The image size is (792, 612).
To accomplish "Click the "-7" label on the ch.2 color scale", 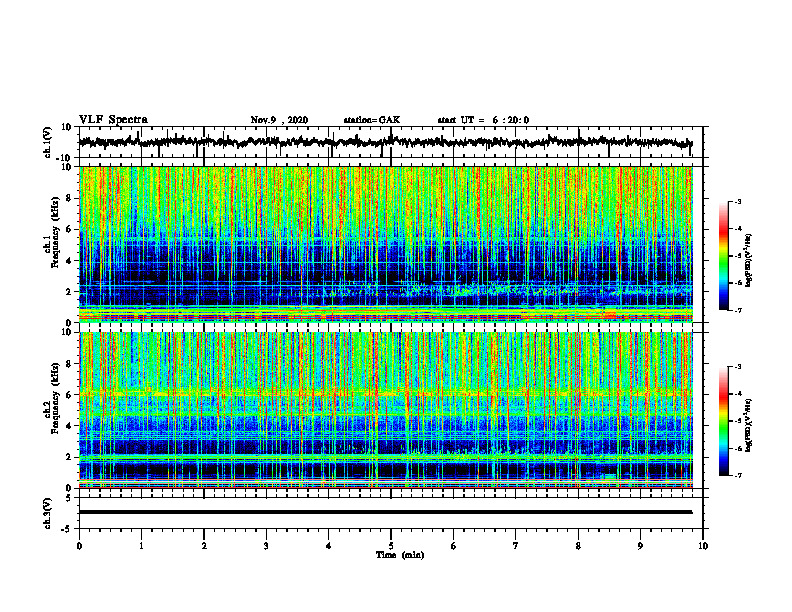I will click(x=738, y=475).
